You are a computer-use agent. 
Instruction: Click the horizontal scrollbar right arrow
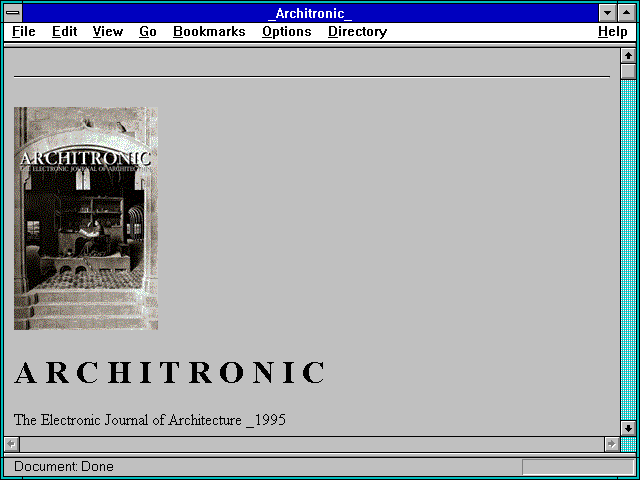click(x=612, y=444)
